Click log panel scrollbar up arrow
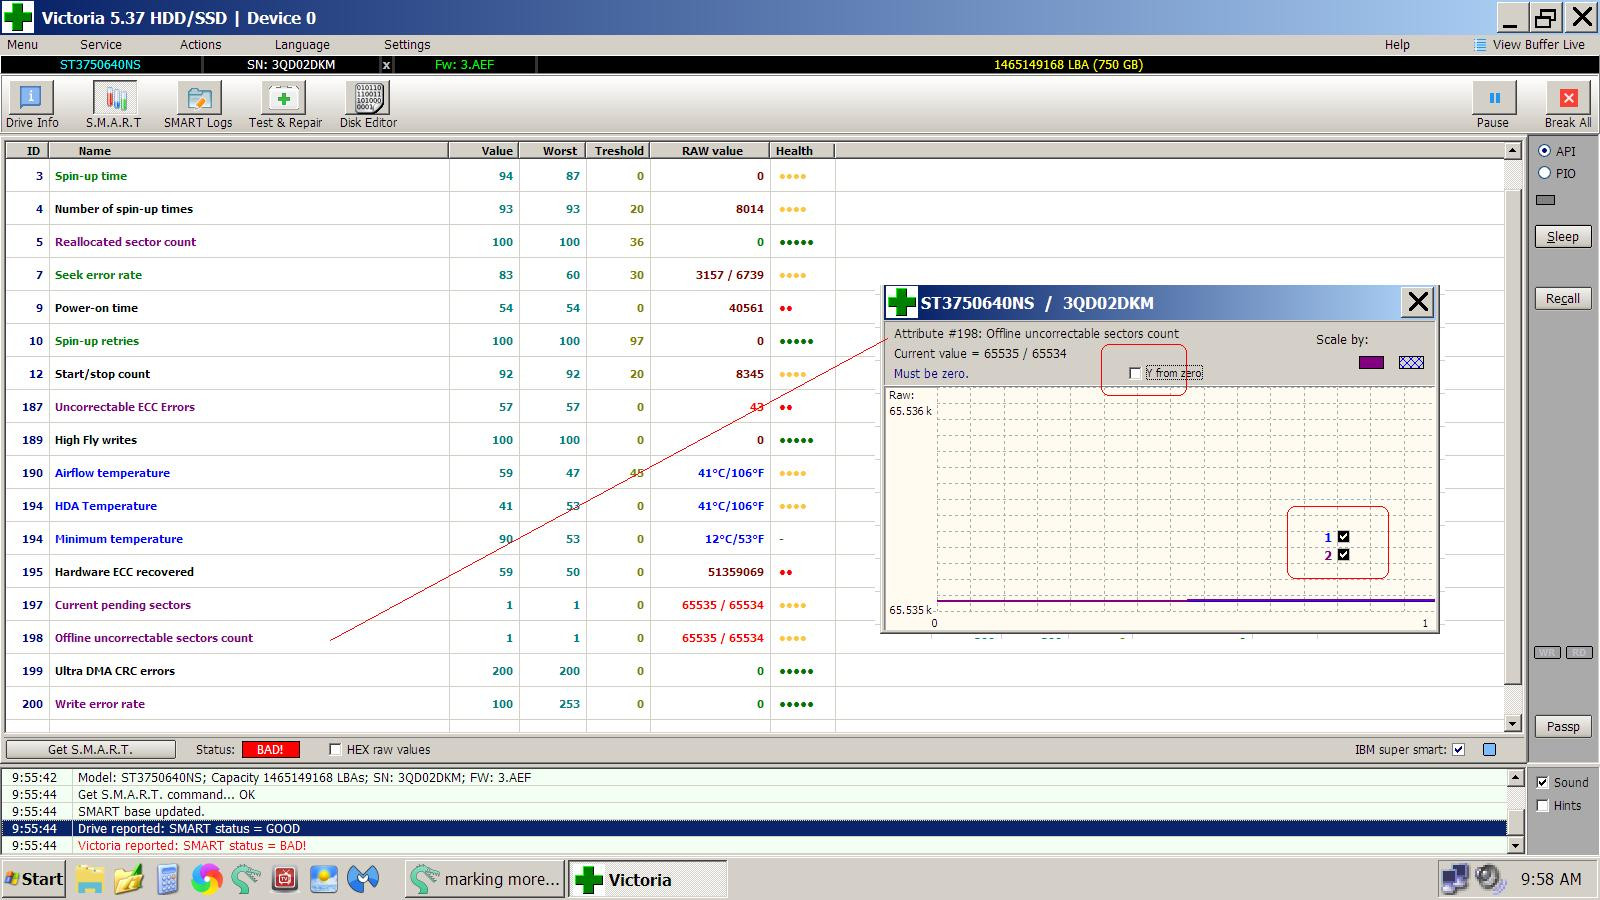The image size is (1600, 900). click(x=1515, y=777)
